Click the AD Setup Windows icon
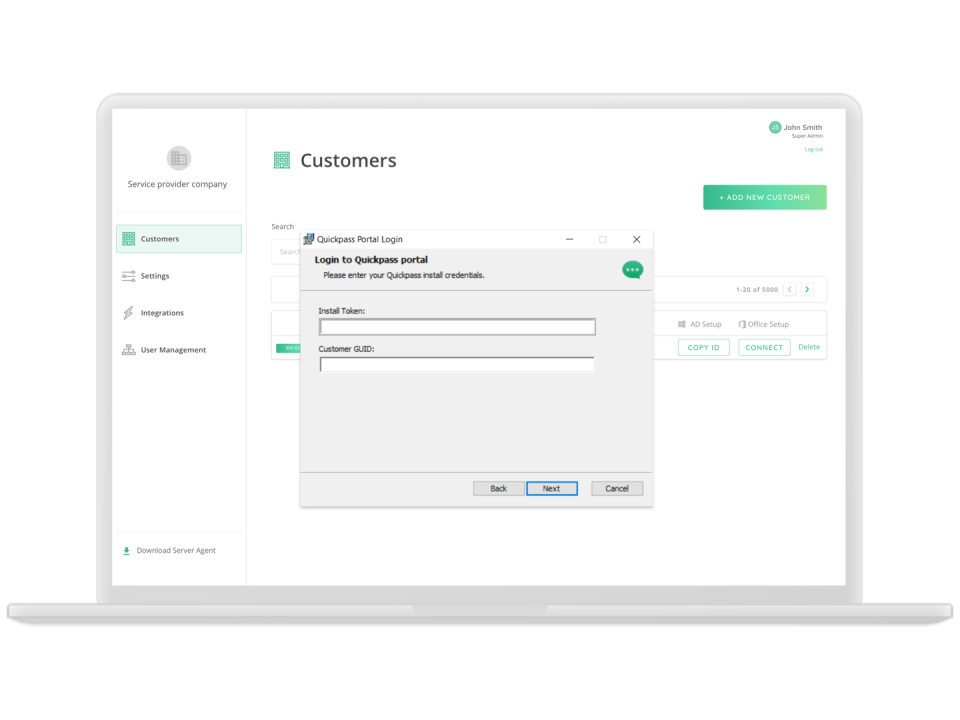 pyautogui.click(x=683, y=323)
